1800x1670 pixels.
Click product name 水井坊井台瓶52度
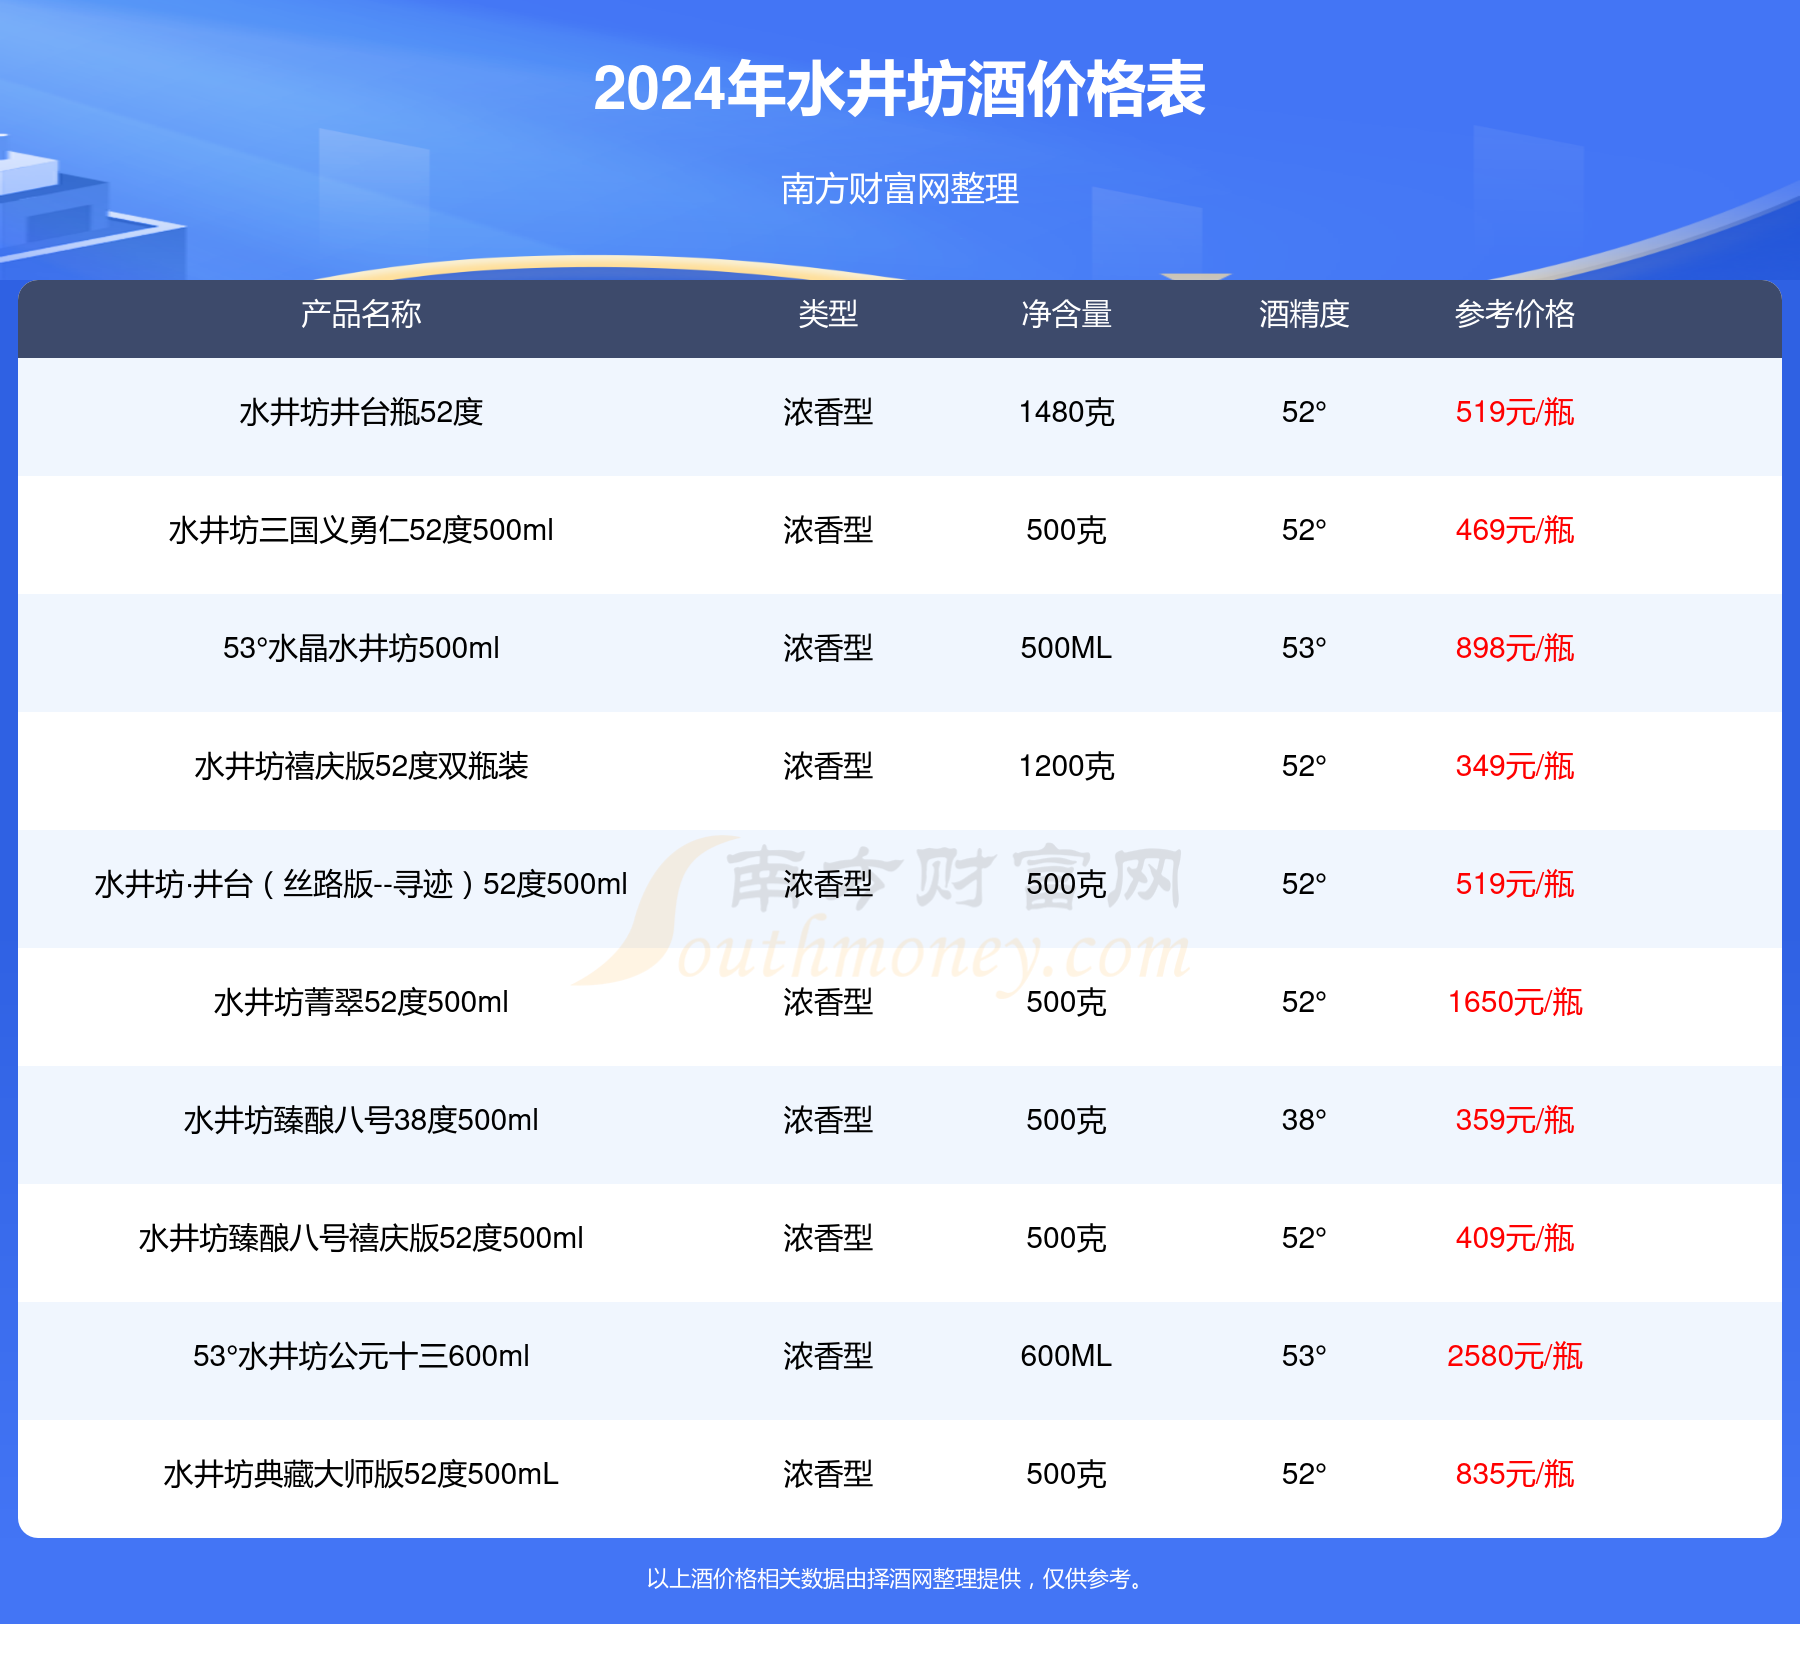361,412
